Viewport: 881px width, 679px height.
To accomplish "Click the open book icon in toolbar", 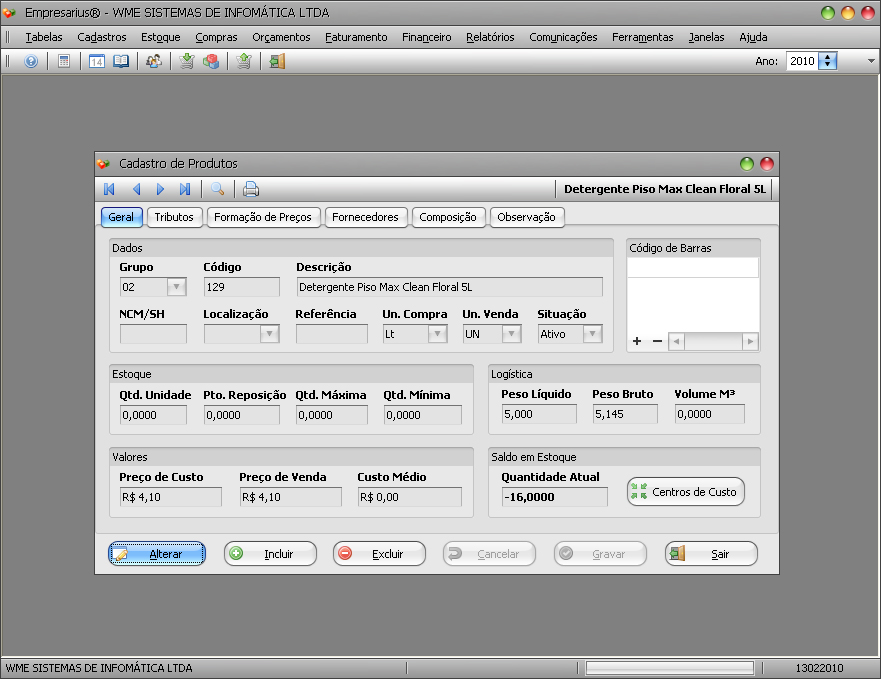I will tap(121, 61).
